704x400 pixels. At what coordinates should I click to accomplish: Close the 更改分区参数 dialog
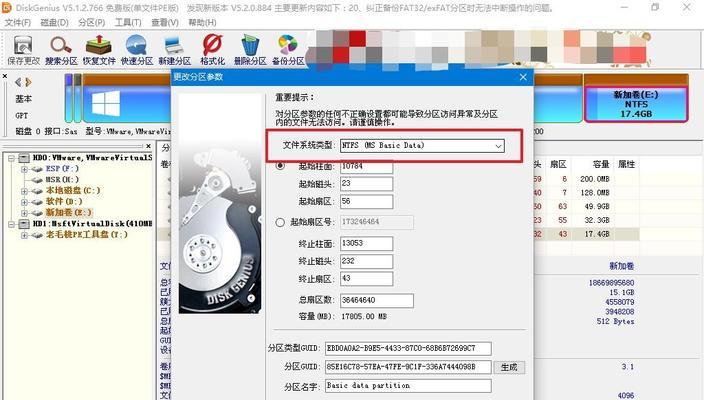coord(523,77)
